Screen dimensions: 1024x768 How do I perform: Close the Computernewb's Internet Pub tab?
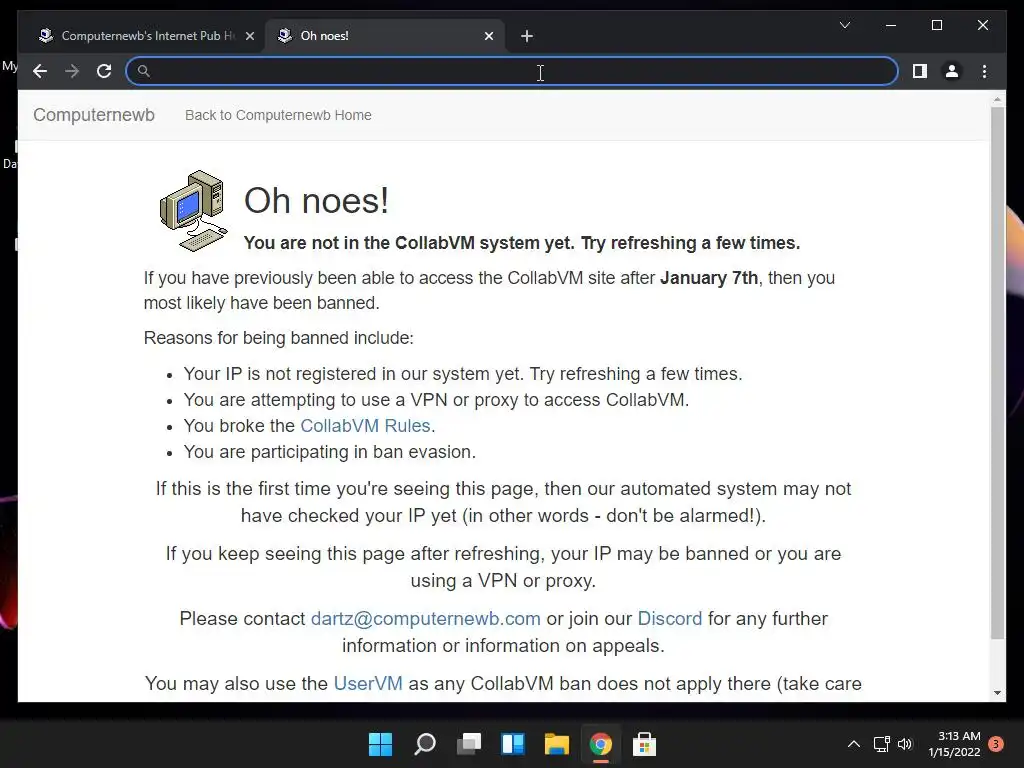[x=249, y=36]
